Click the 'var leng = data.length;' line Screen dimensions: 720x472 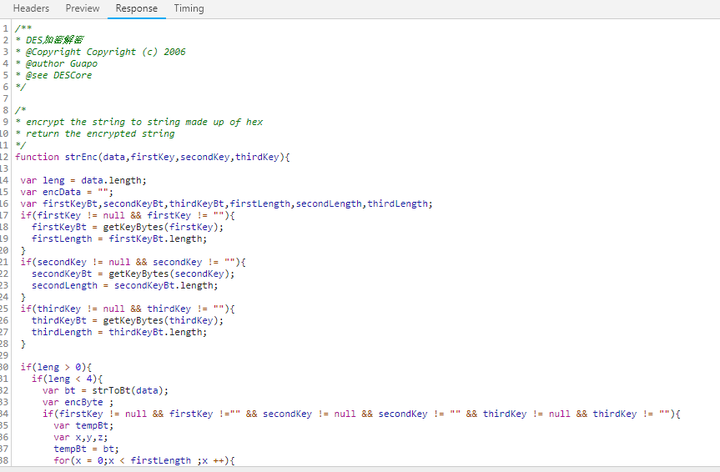83,180
